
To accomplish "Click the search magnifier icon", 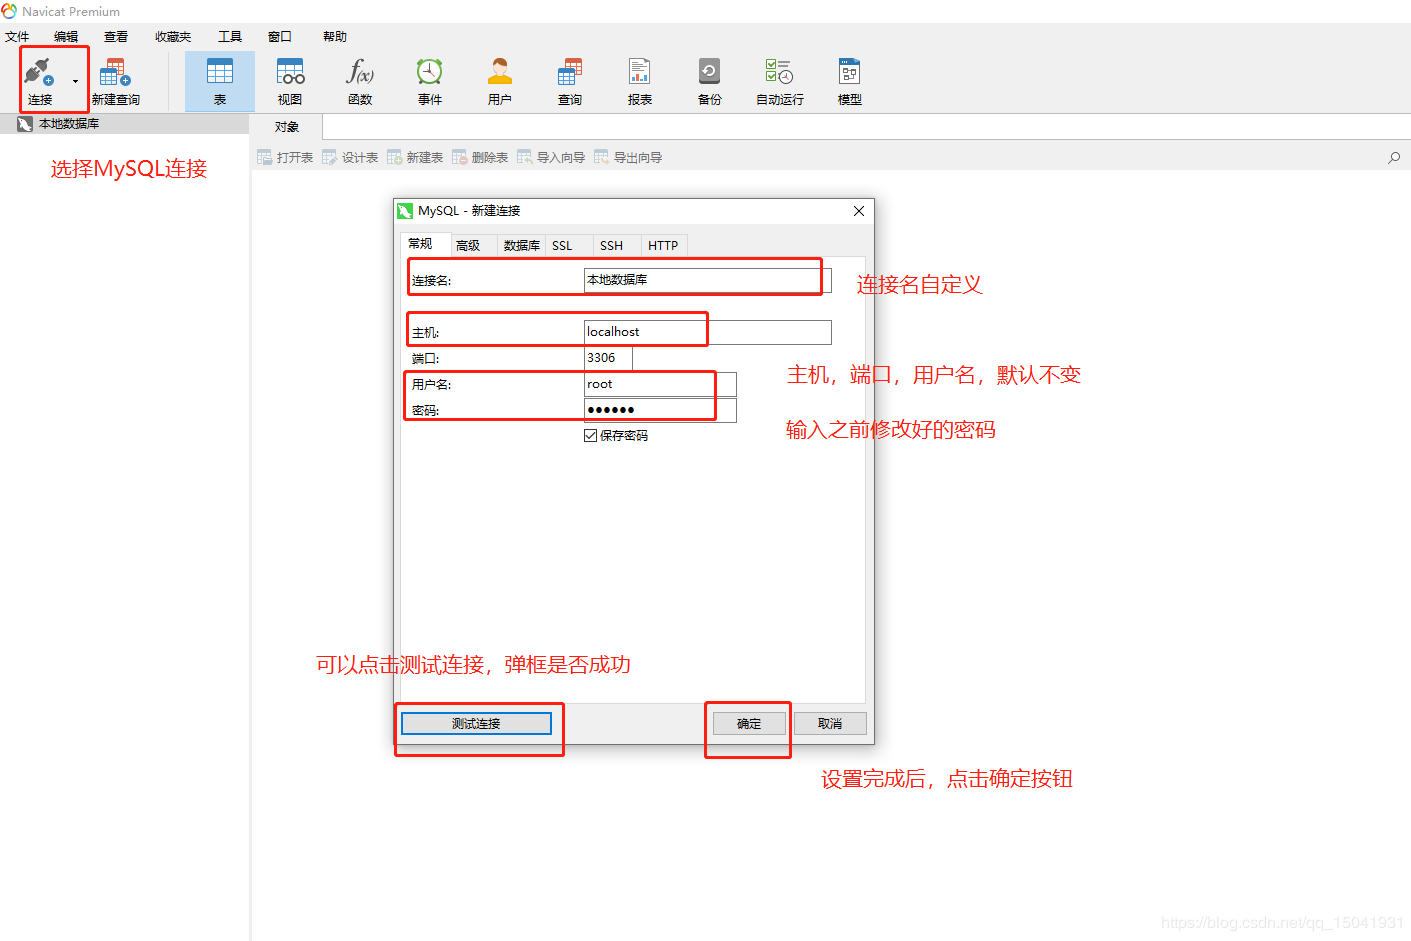I will pyautogui.click(x=1394, y=157).
